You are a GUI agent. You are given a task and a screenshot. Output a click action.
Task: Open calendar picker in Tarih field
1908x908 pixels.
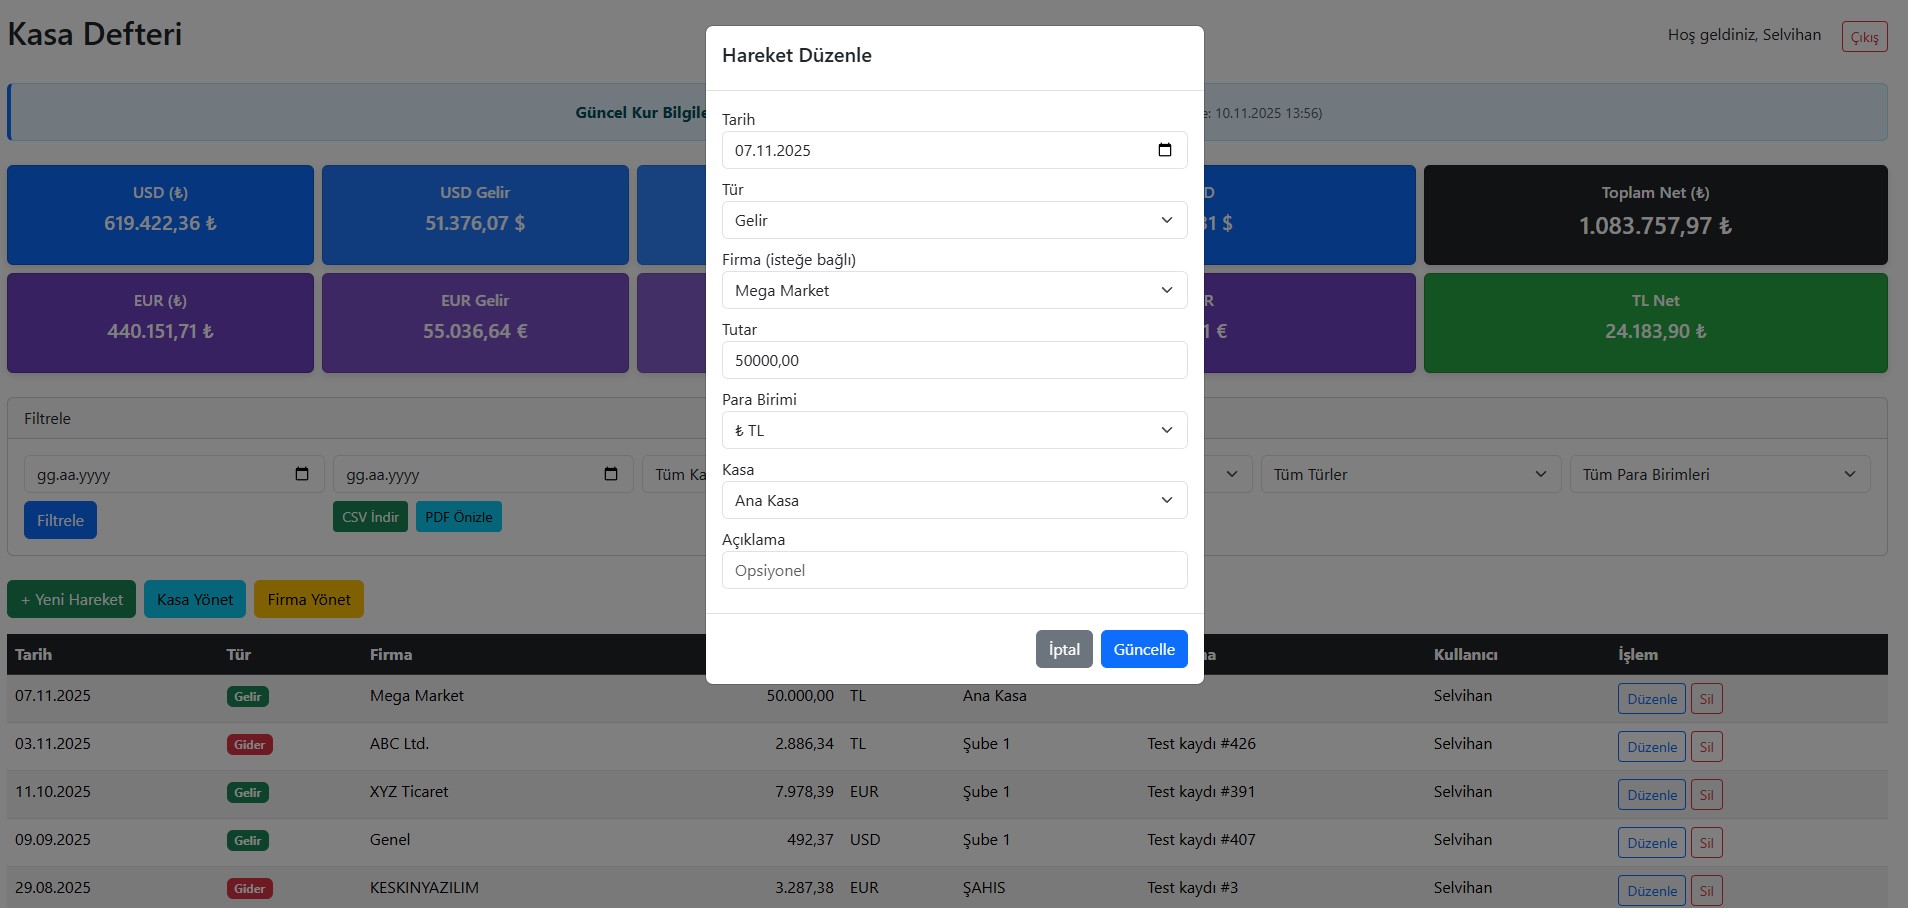click(x=1164, y=150)
